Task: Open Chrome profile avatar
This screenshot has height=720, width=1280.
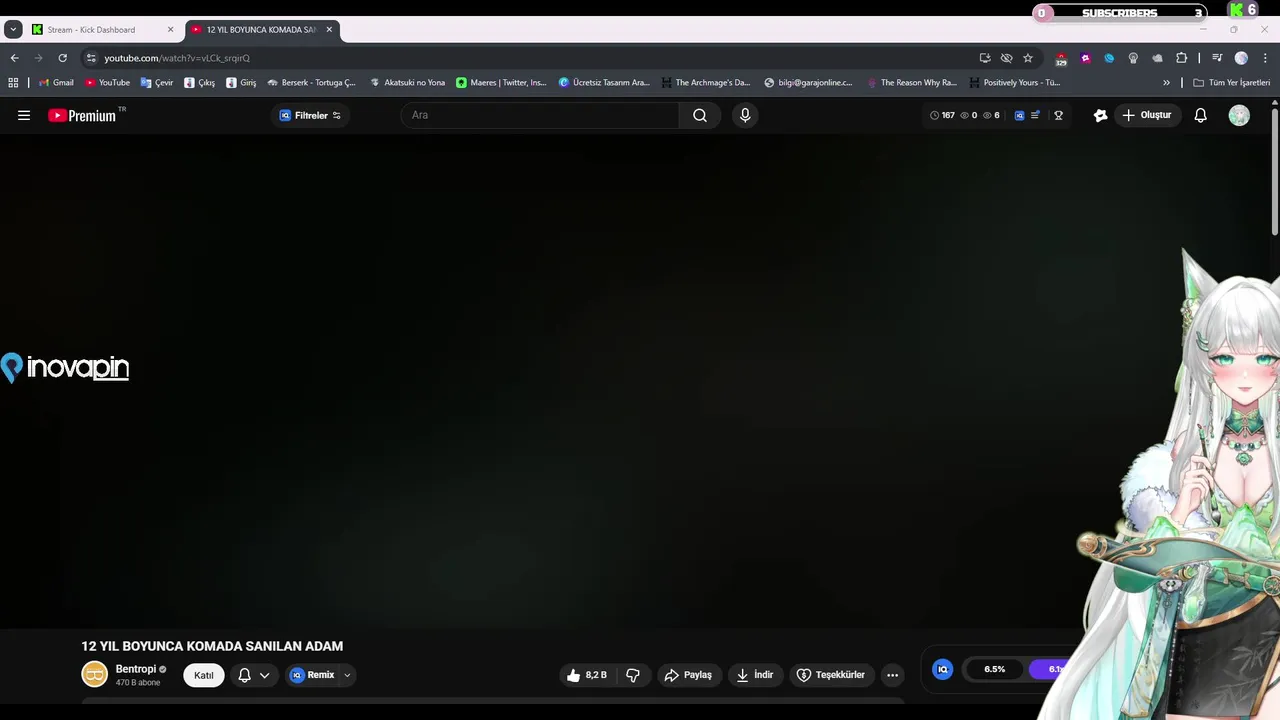Action: 1241,58
